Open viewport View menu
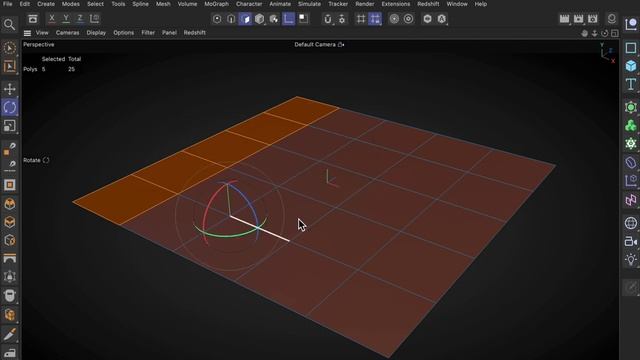The height and width of the screenshot is (360, 640). click(42, 33)
